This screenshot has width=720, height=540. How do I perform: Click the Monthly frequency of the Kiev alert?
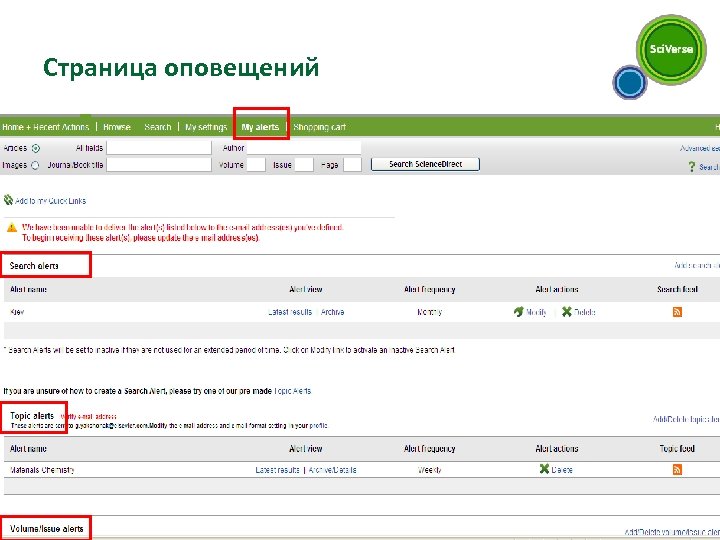click(429, 312)
